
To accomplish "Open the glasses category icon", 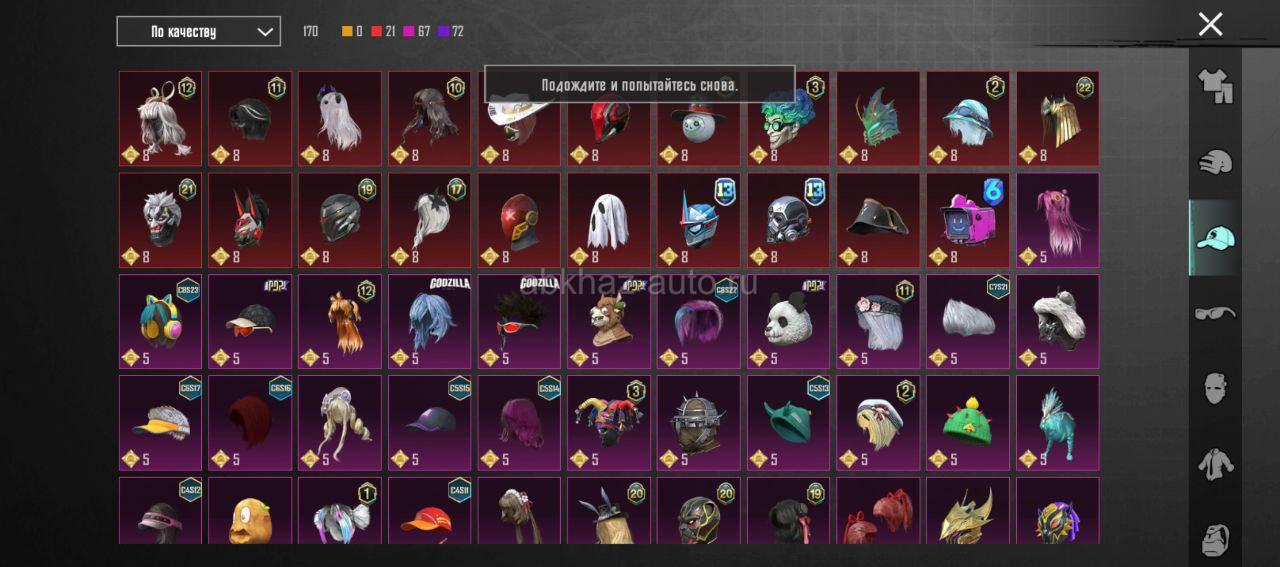I will point(1215,313).
